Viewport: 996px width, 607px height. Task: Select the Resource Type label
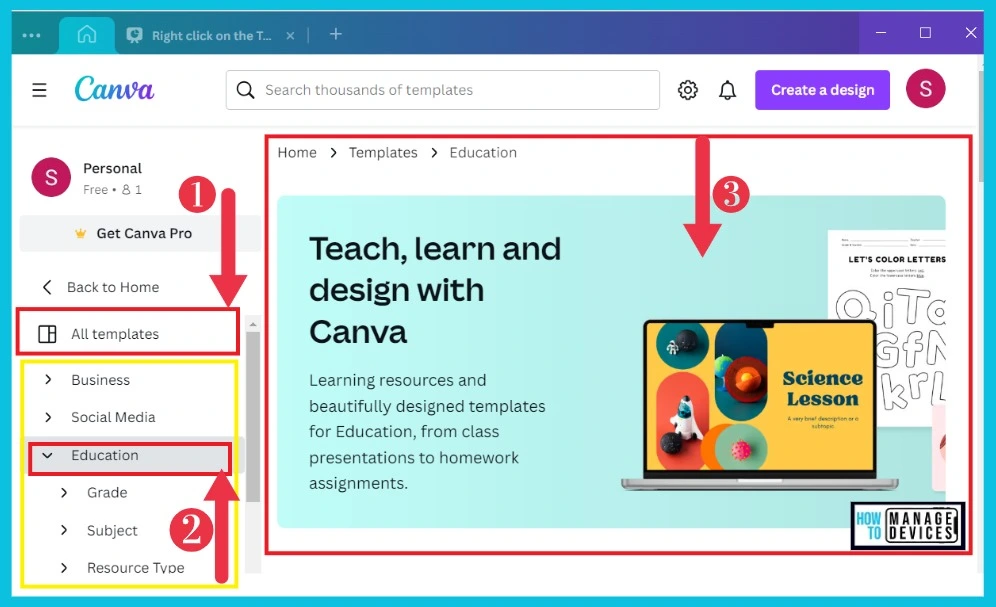[x=136, y=568]
